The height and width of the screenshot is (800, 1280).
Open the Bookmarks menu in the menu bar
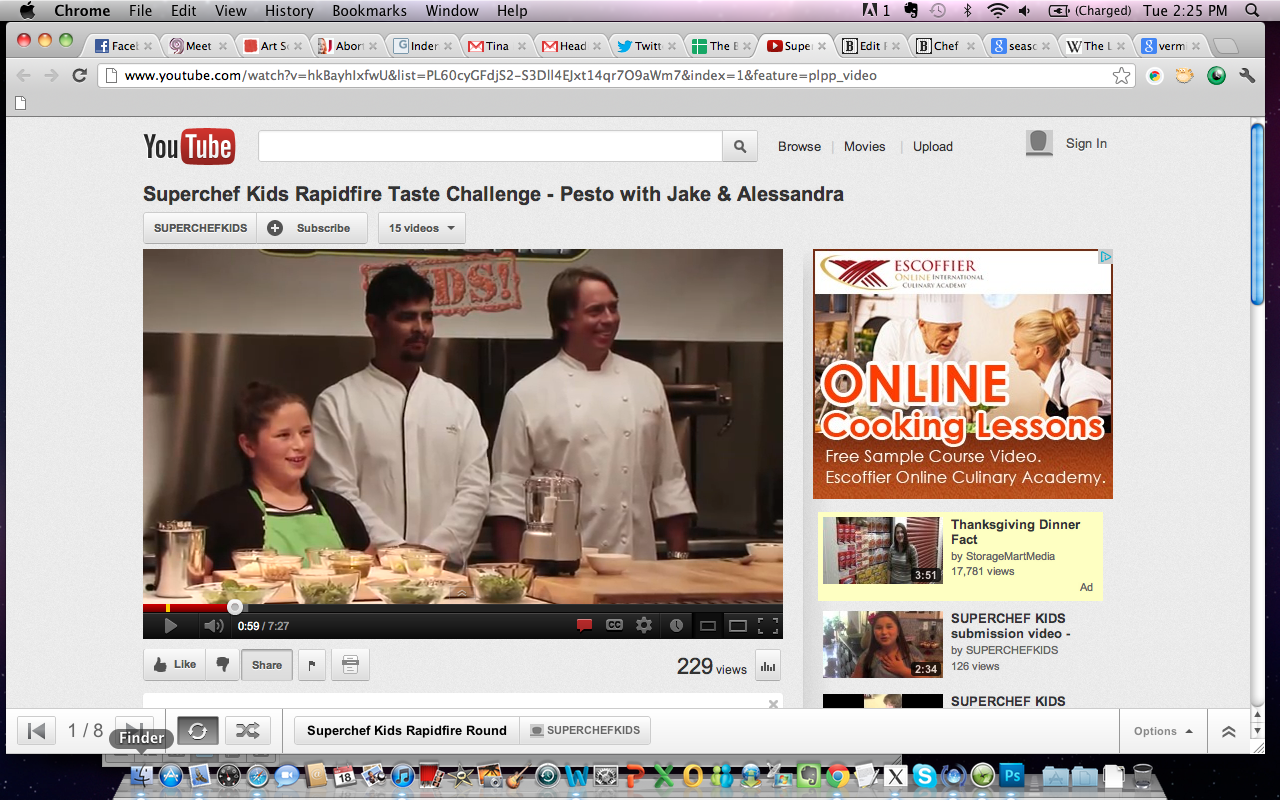[x=371, y=11]
